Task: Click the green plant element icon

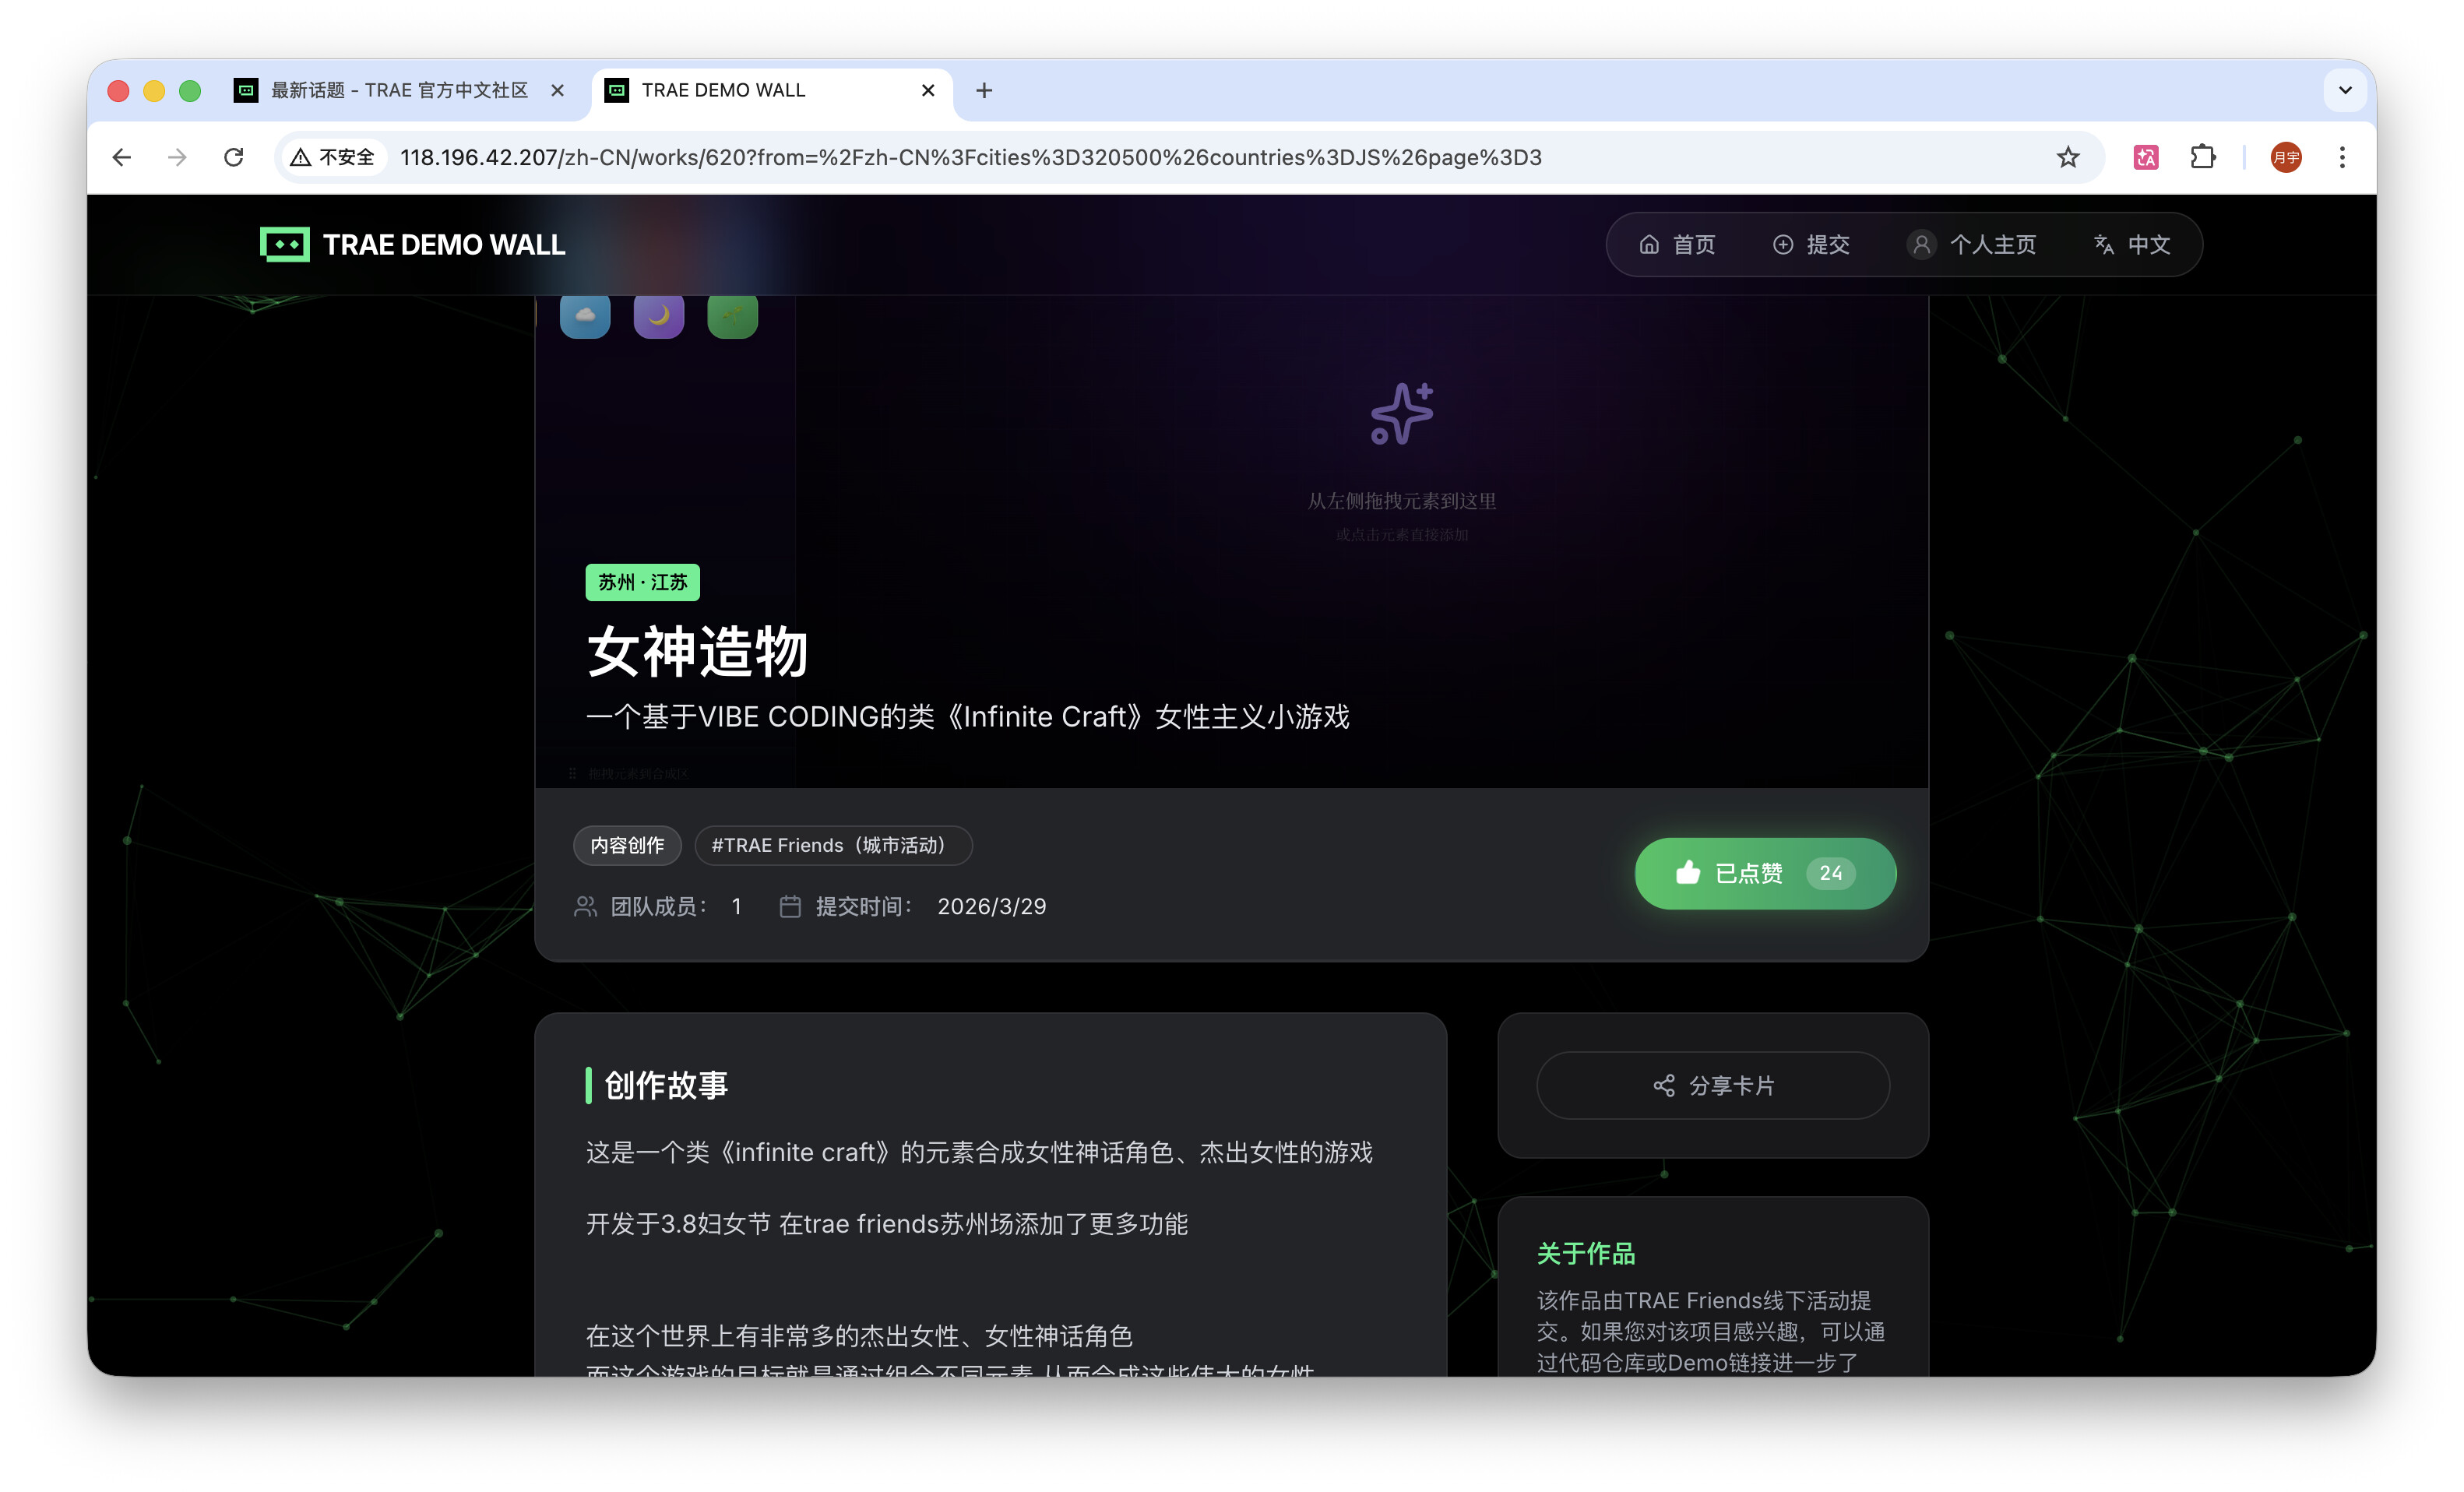Action: click(732, 316)
